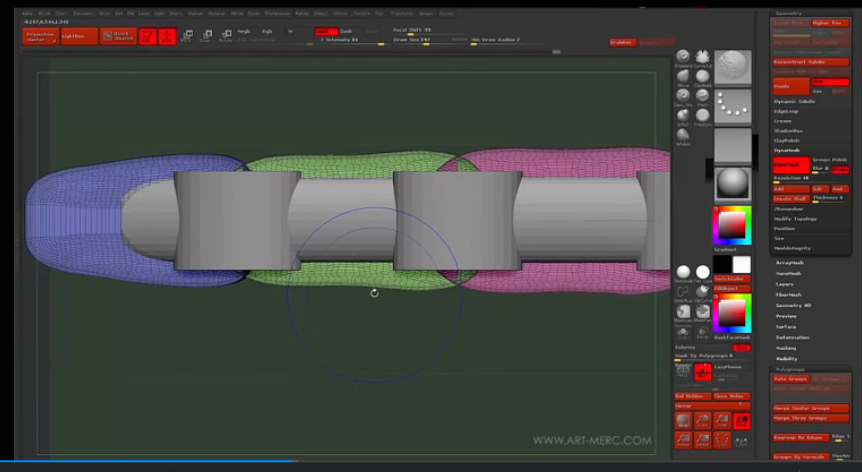Click the Quick Sketch icon button
Image resolution: width=862 pixels, height=472 pixels.
pos(118,36)
